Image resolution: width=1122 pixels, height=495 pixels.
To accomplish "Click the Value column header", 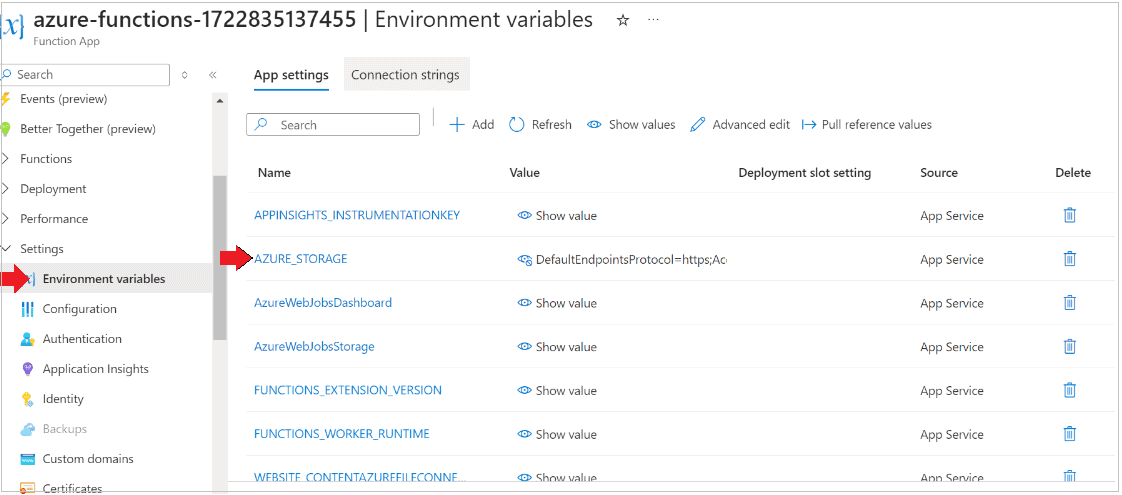I will click(x=525, y=172).
